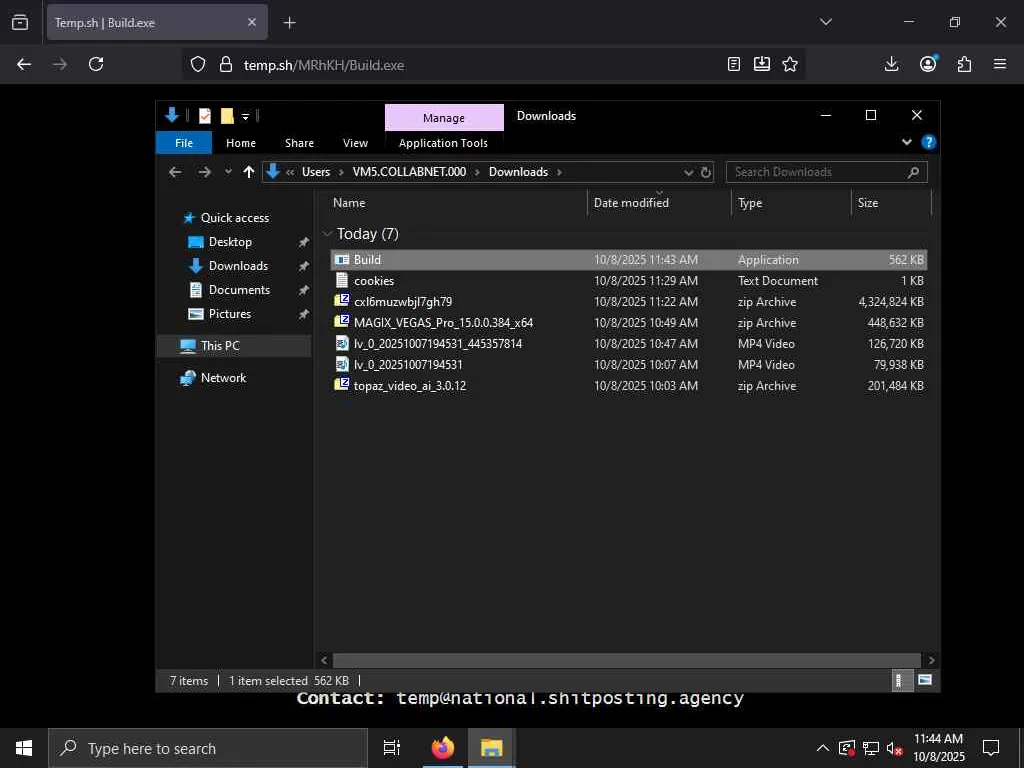Select the lv_0_20251007194531_445357814 video

tap(628, 344)
